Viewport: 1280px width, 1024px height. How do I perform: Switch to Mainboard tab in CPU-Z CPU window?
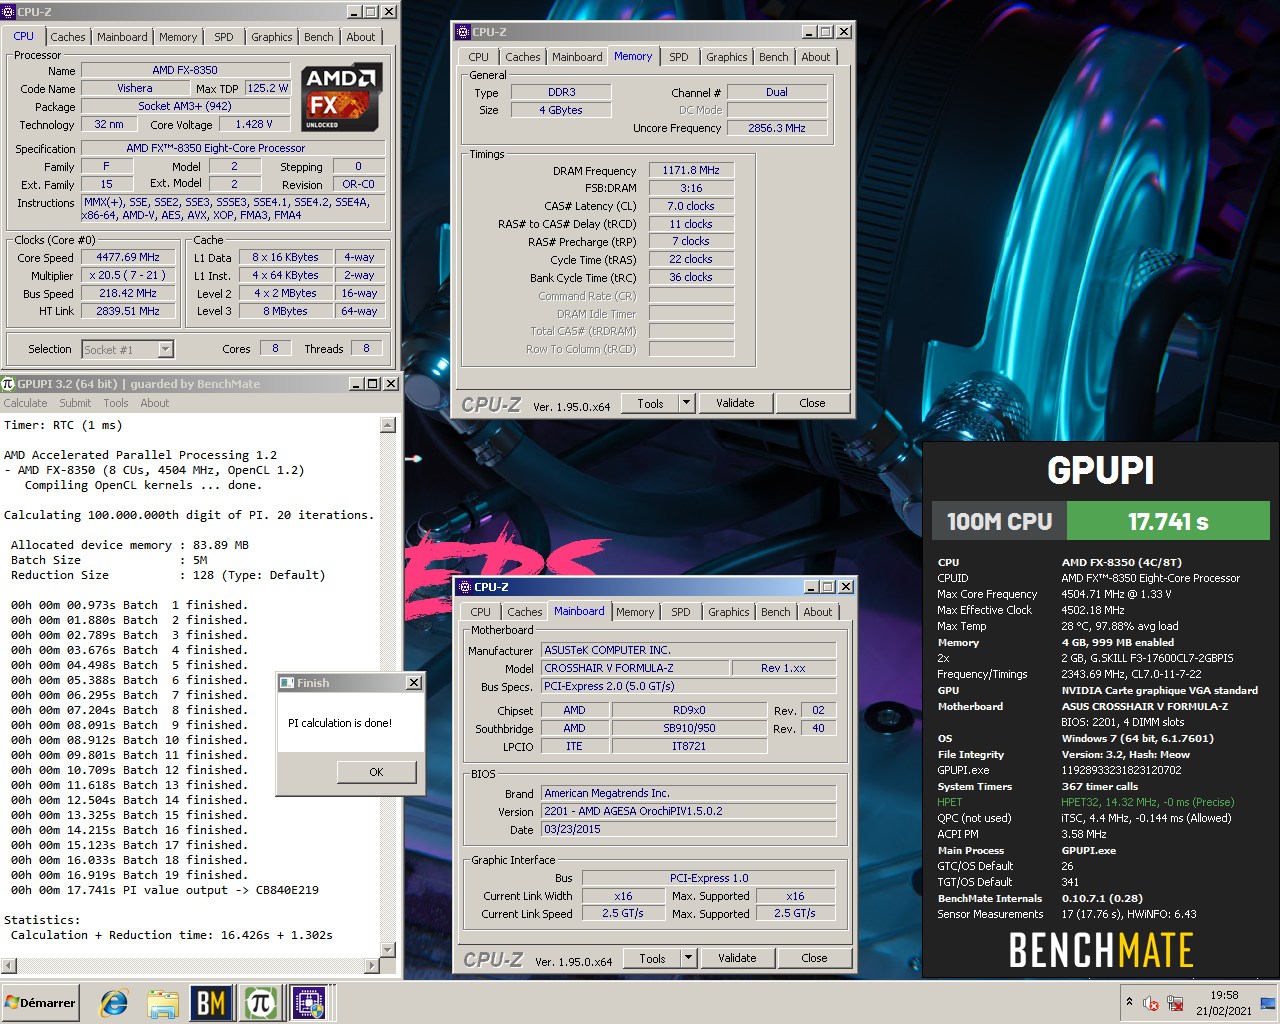click(x=122, y=37)
